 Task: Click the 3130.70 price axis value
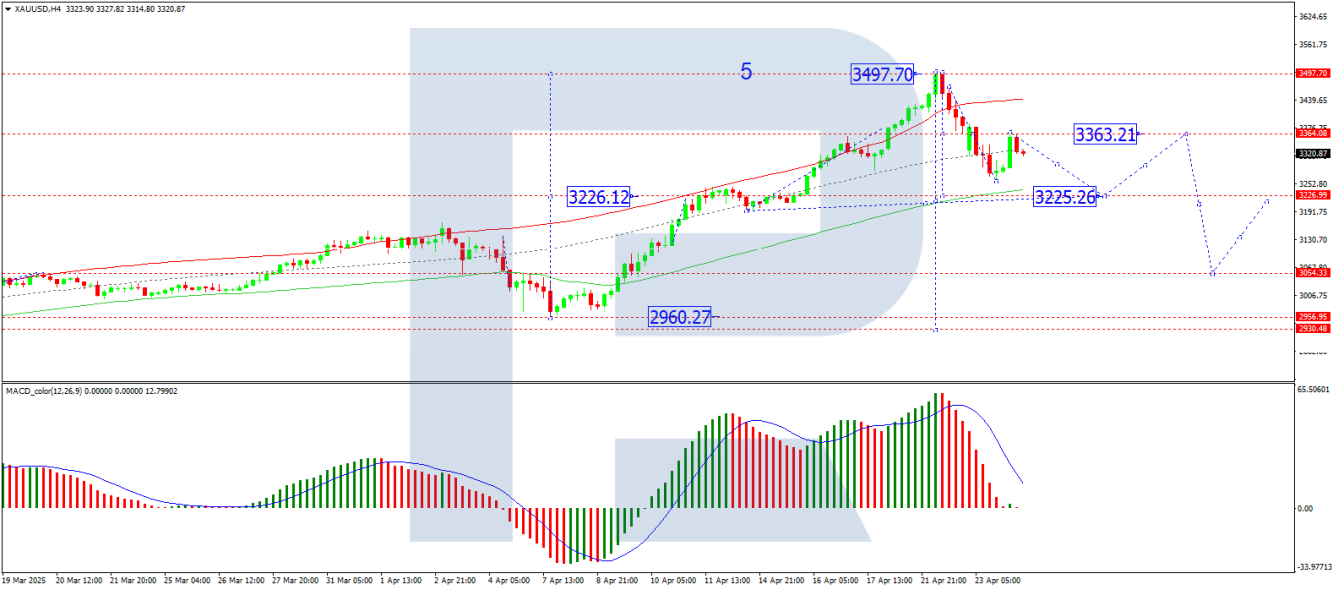1312,240
